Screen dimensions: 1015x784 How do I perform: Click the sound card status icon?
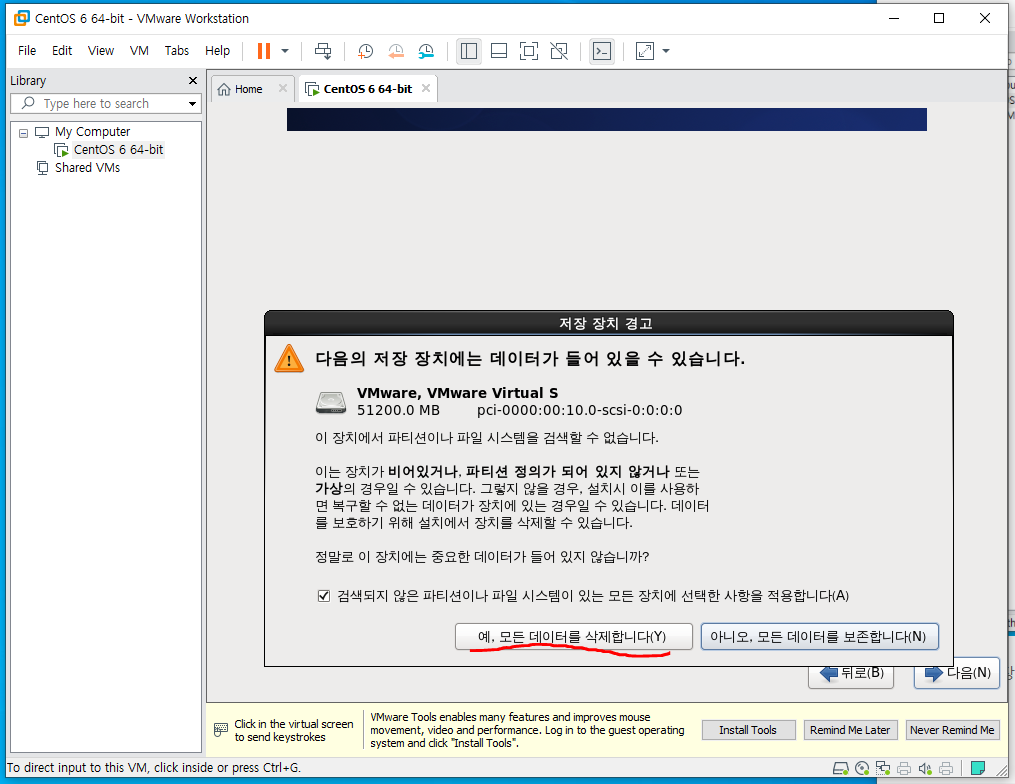point(925,768)
